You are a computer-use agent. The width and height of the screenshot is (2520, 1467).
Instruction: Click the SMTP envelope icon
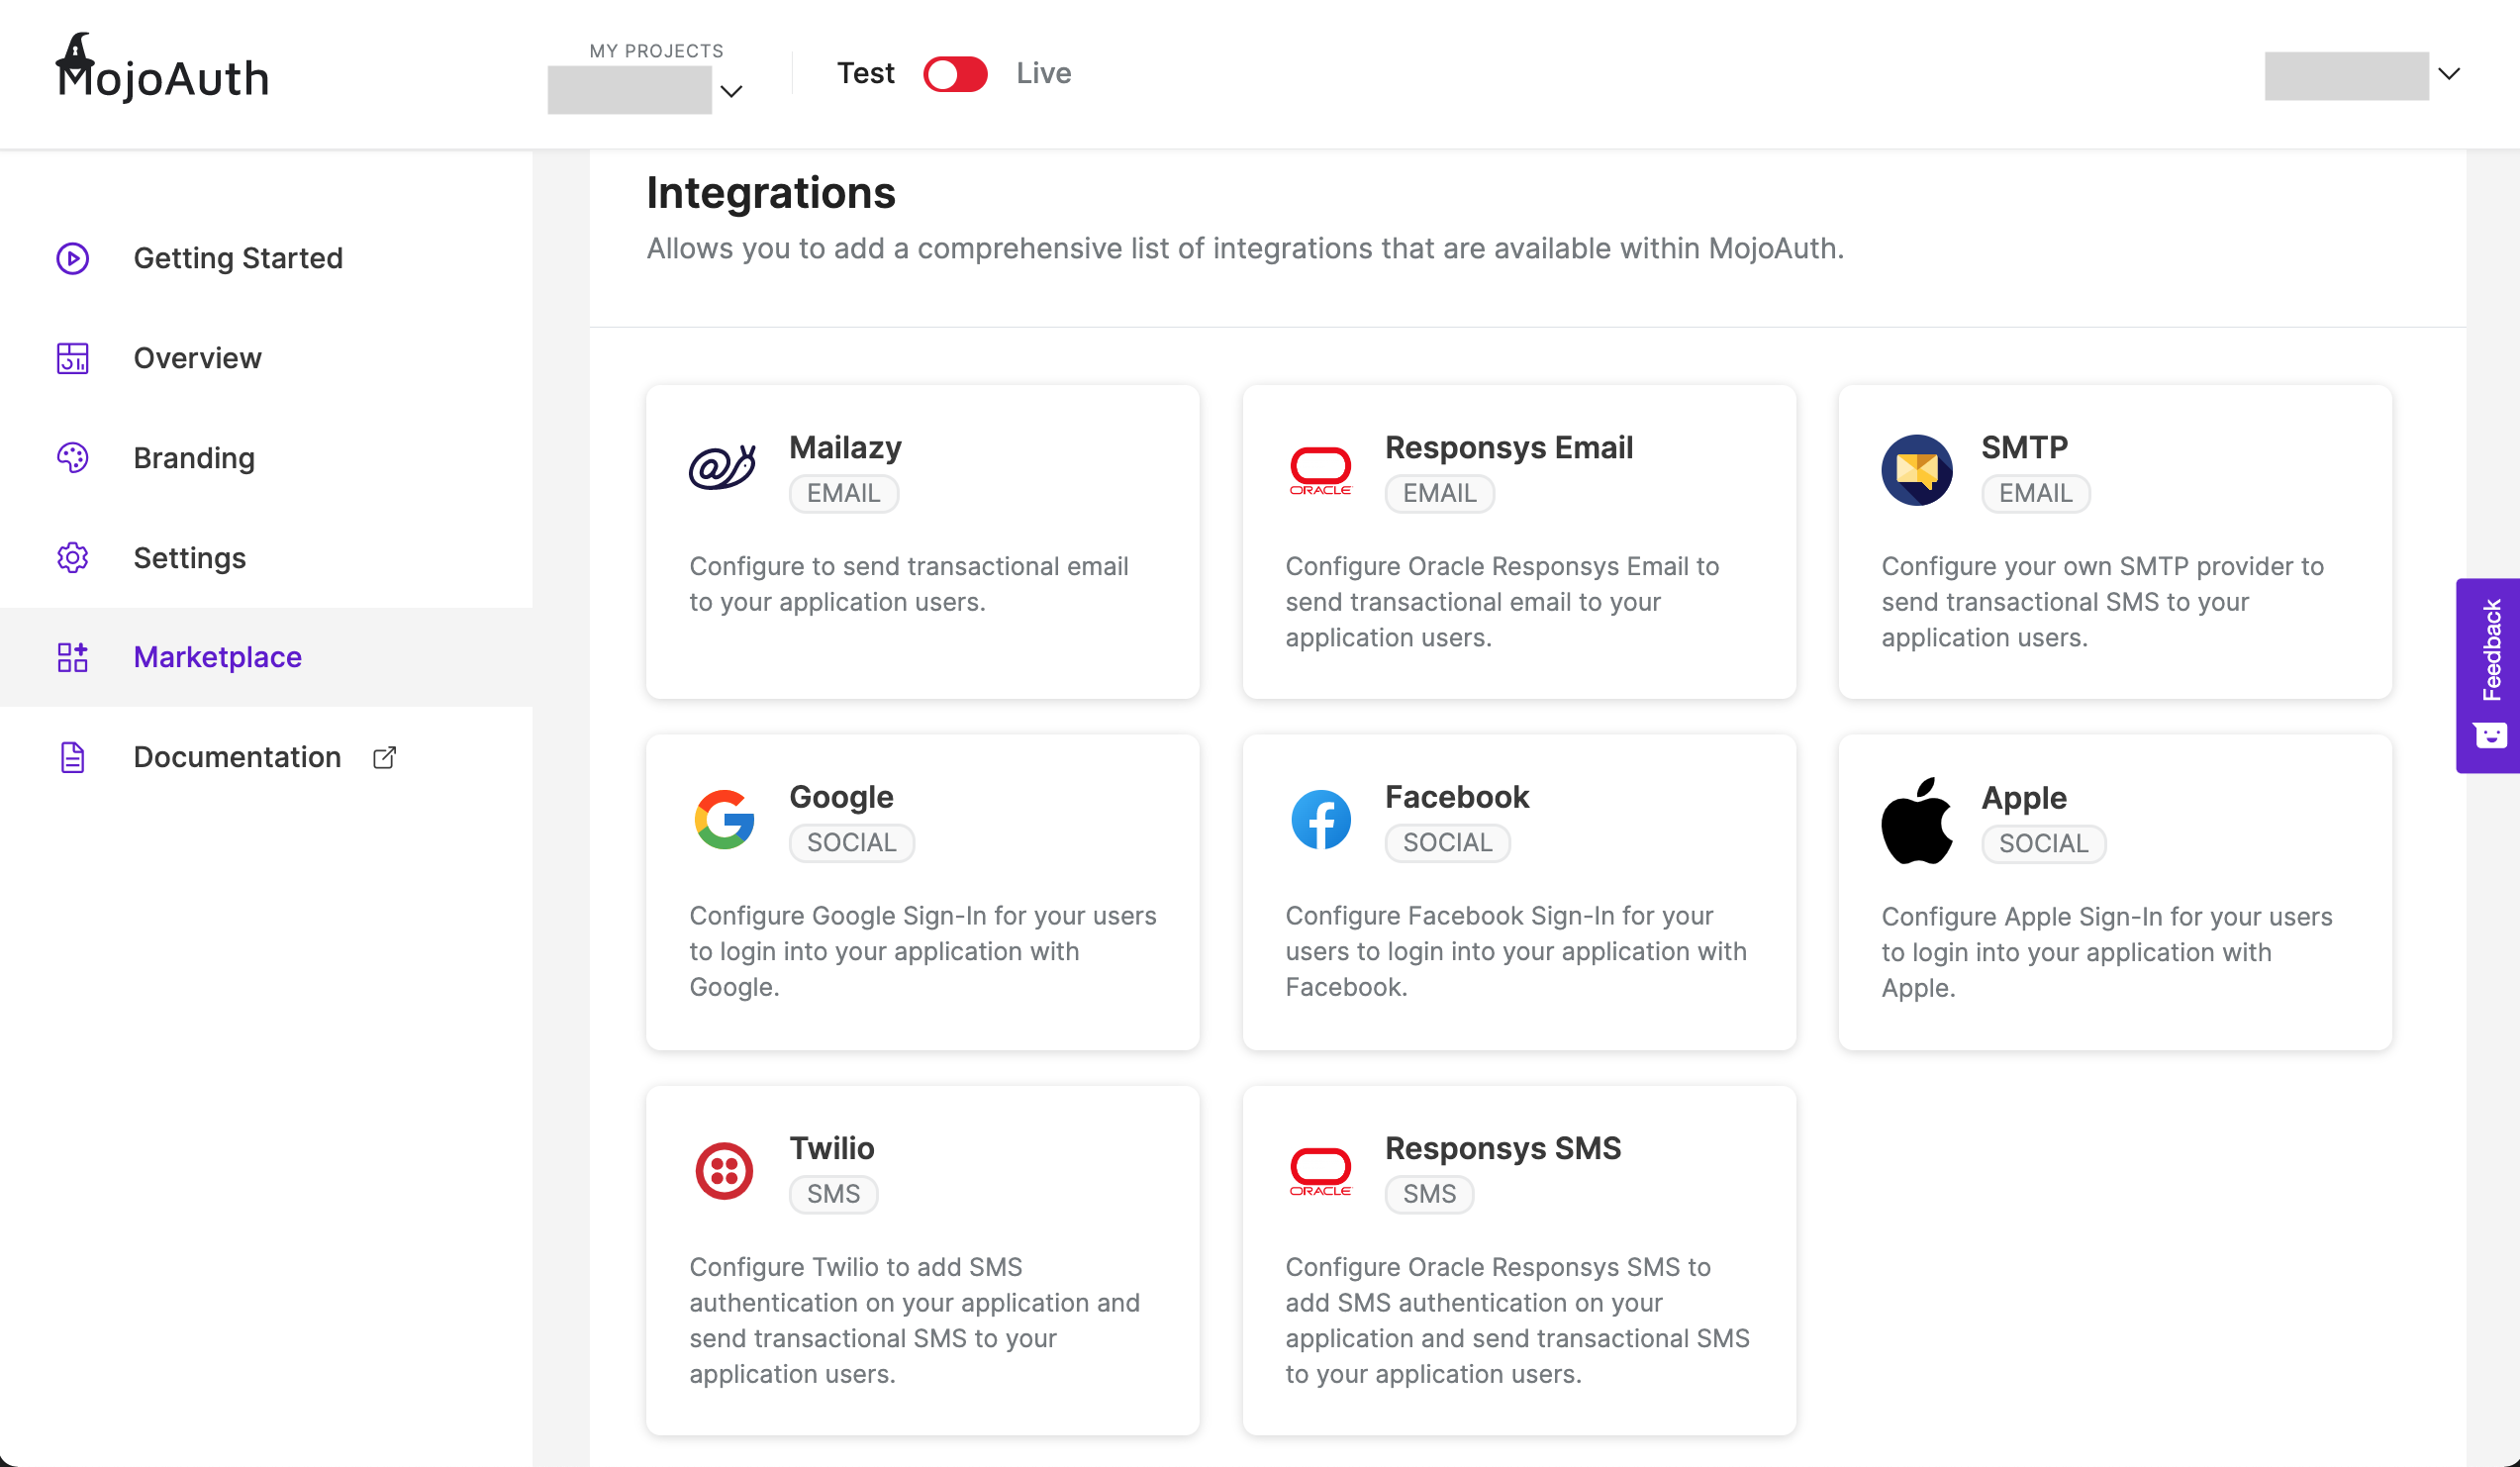click(1916, 469)
